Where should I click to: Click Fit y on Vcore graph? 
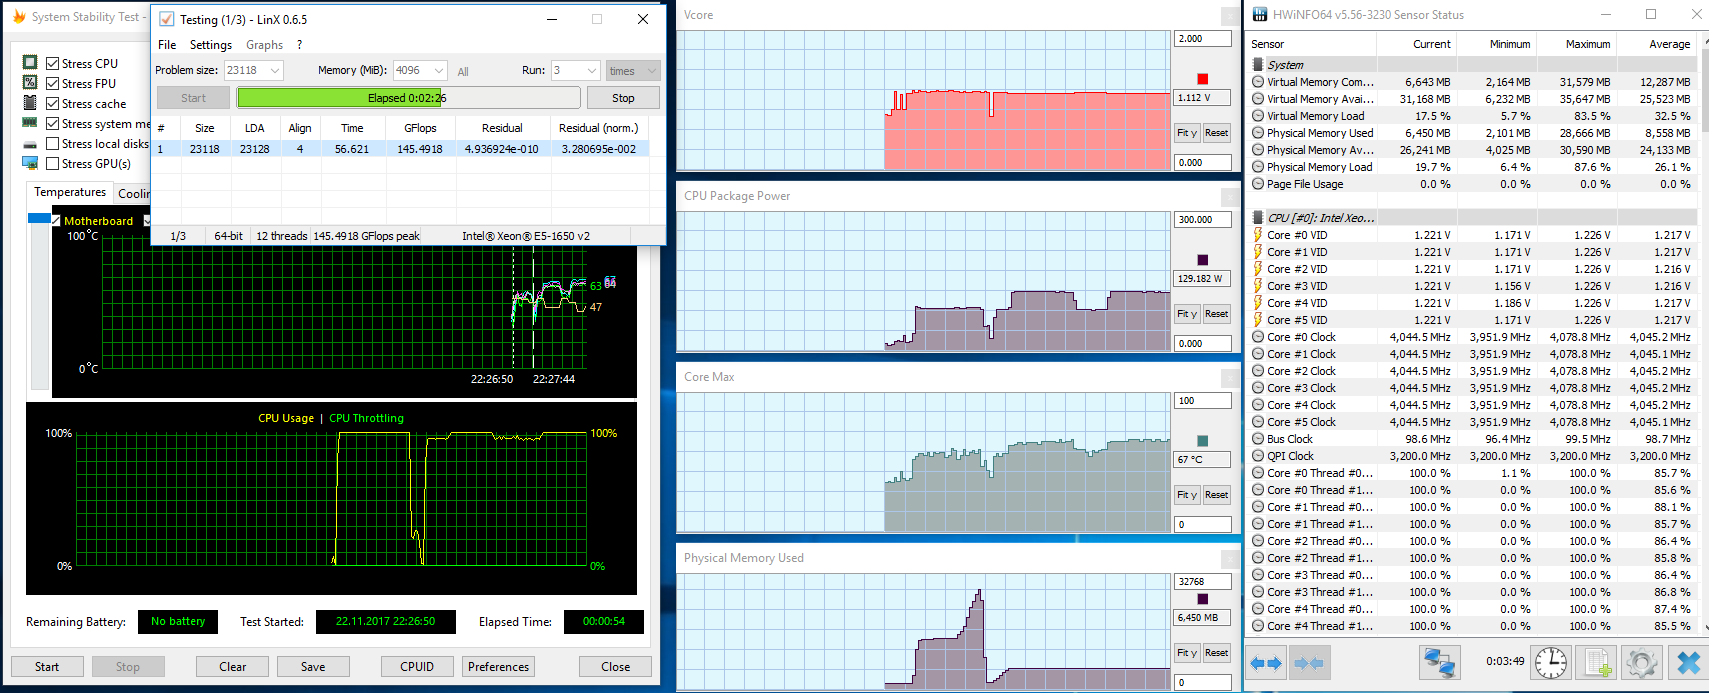click(1187, 133)
